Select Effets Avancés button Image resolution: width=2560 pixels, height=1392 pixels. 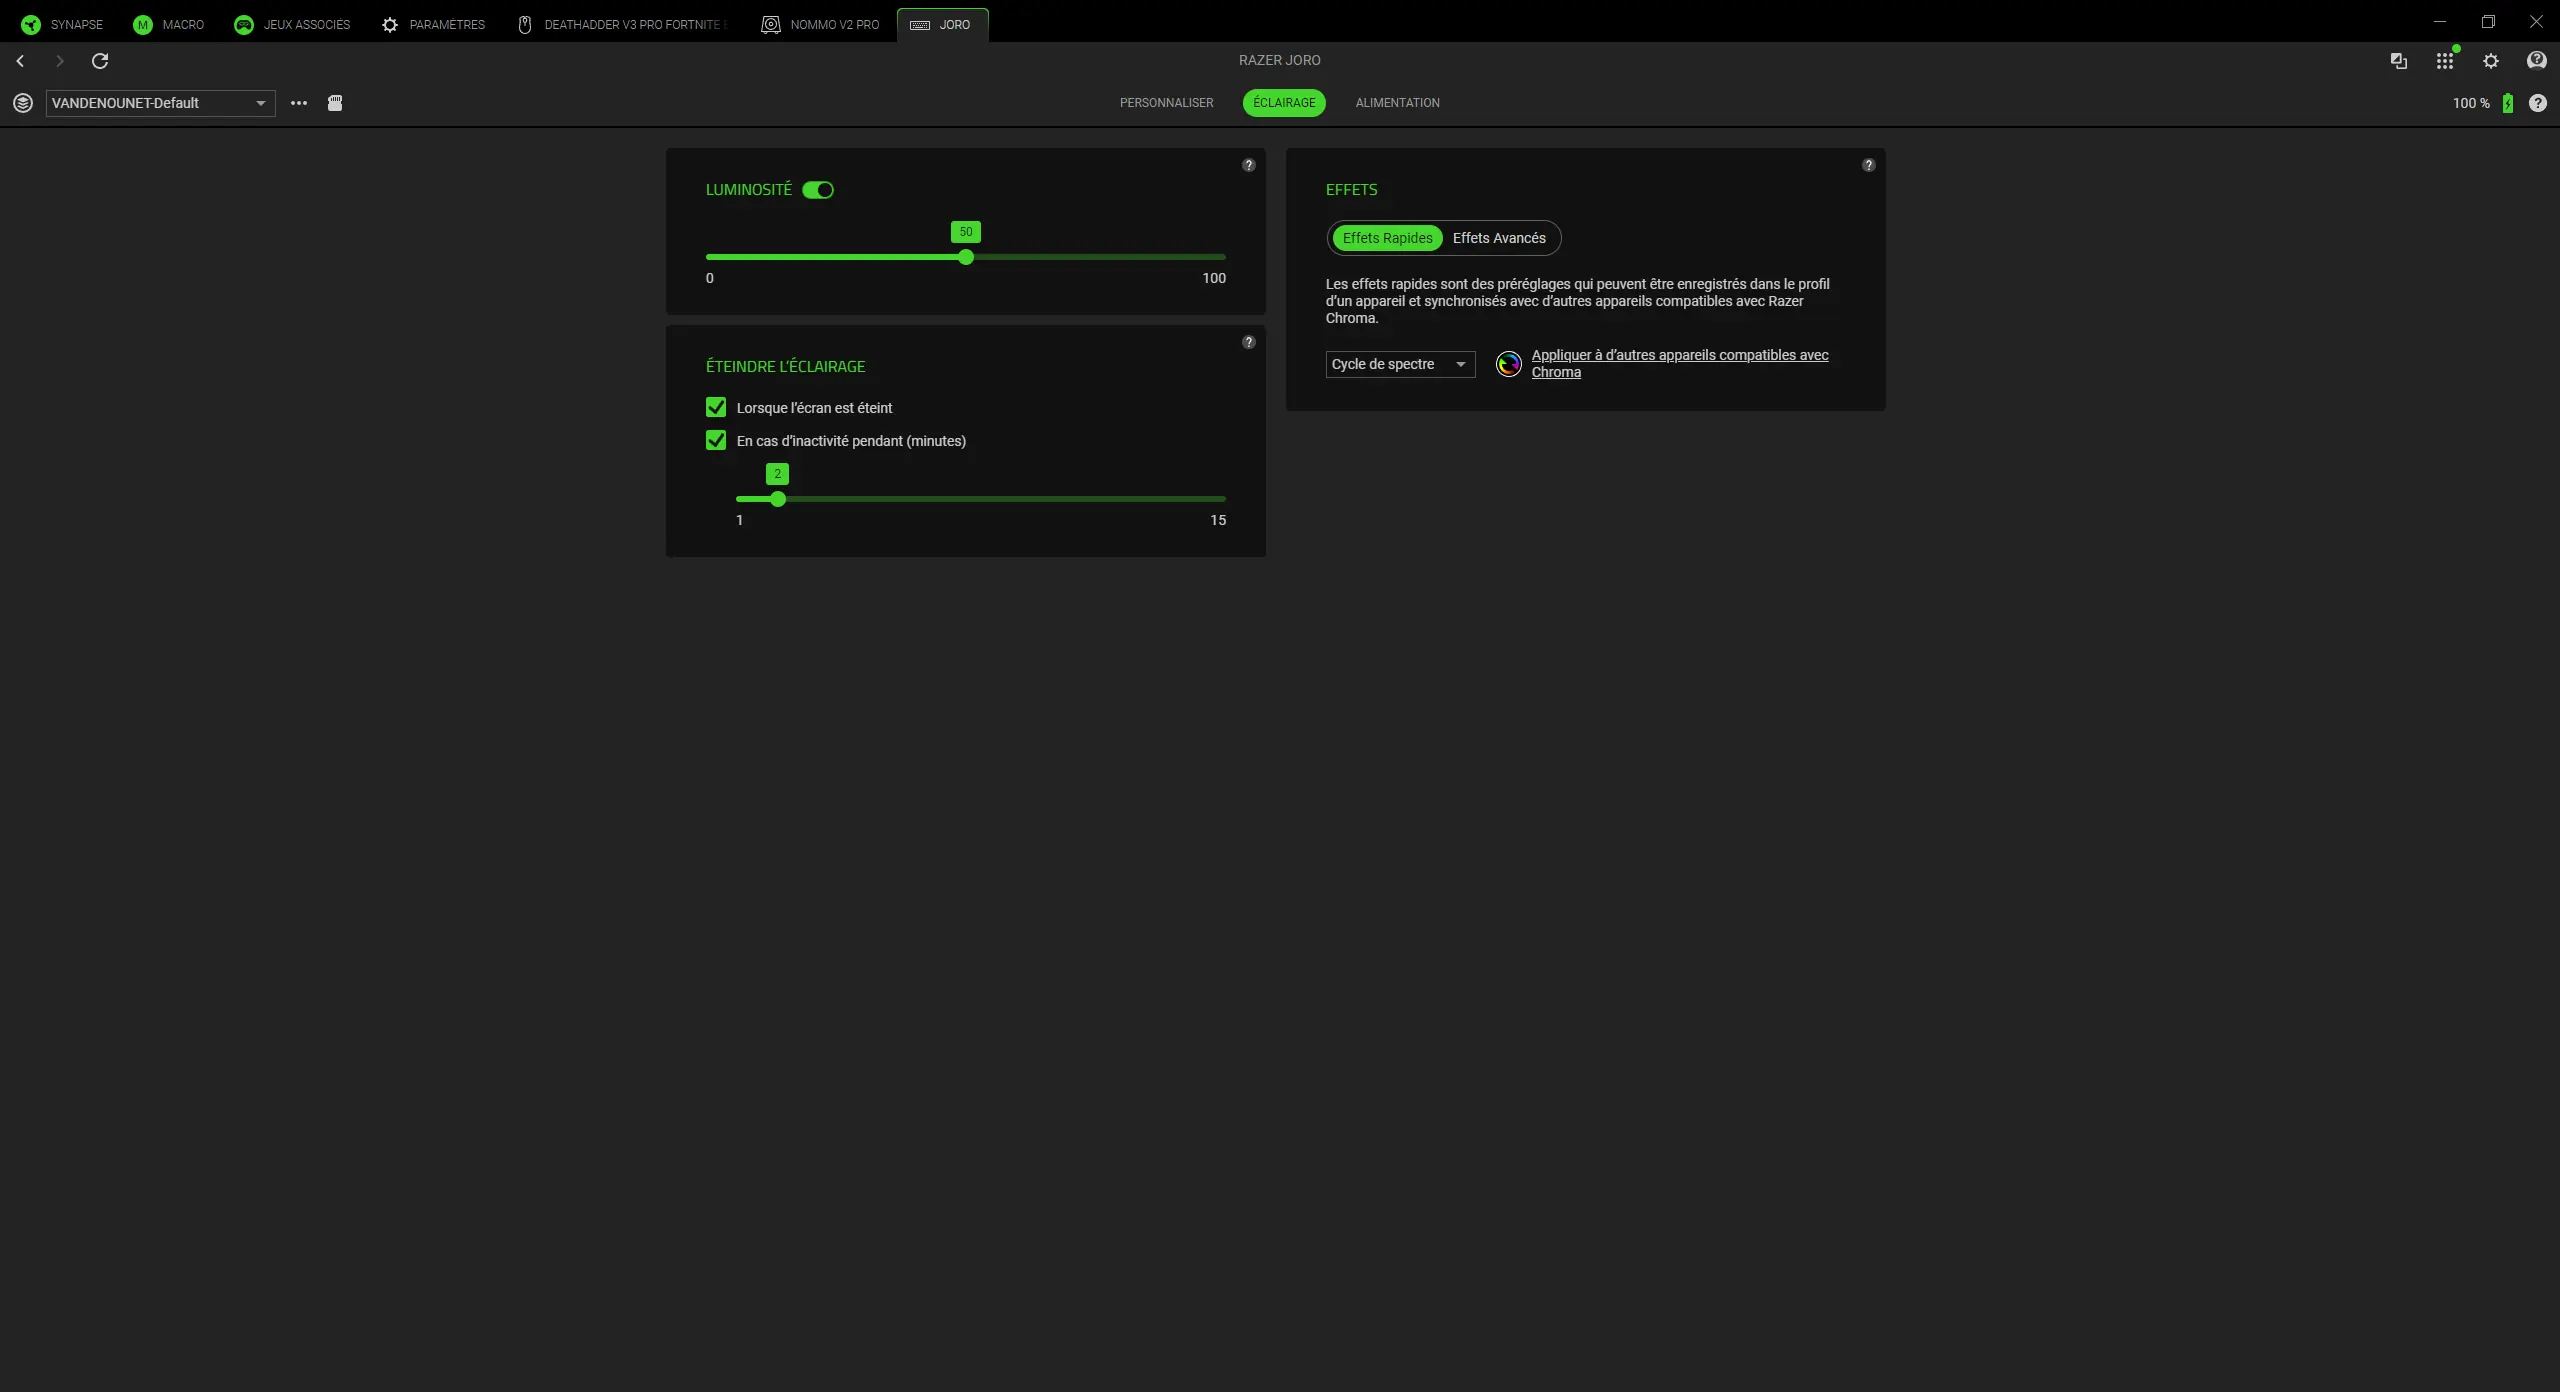click(x=1499, y=238)
